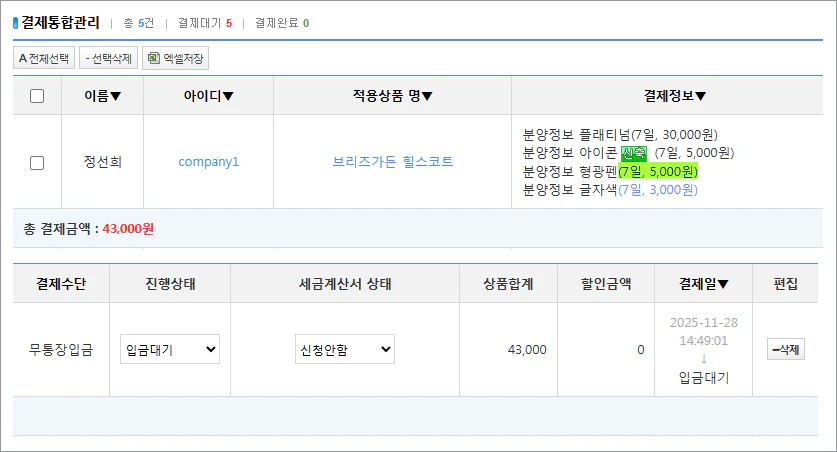Open the 브리즈가든 힐스코트 product link
The image size is (837, 452).
pos(392,162)
